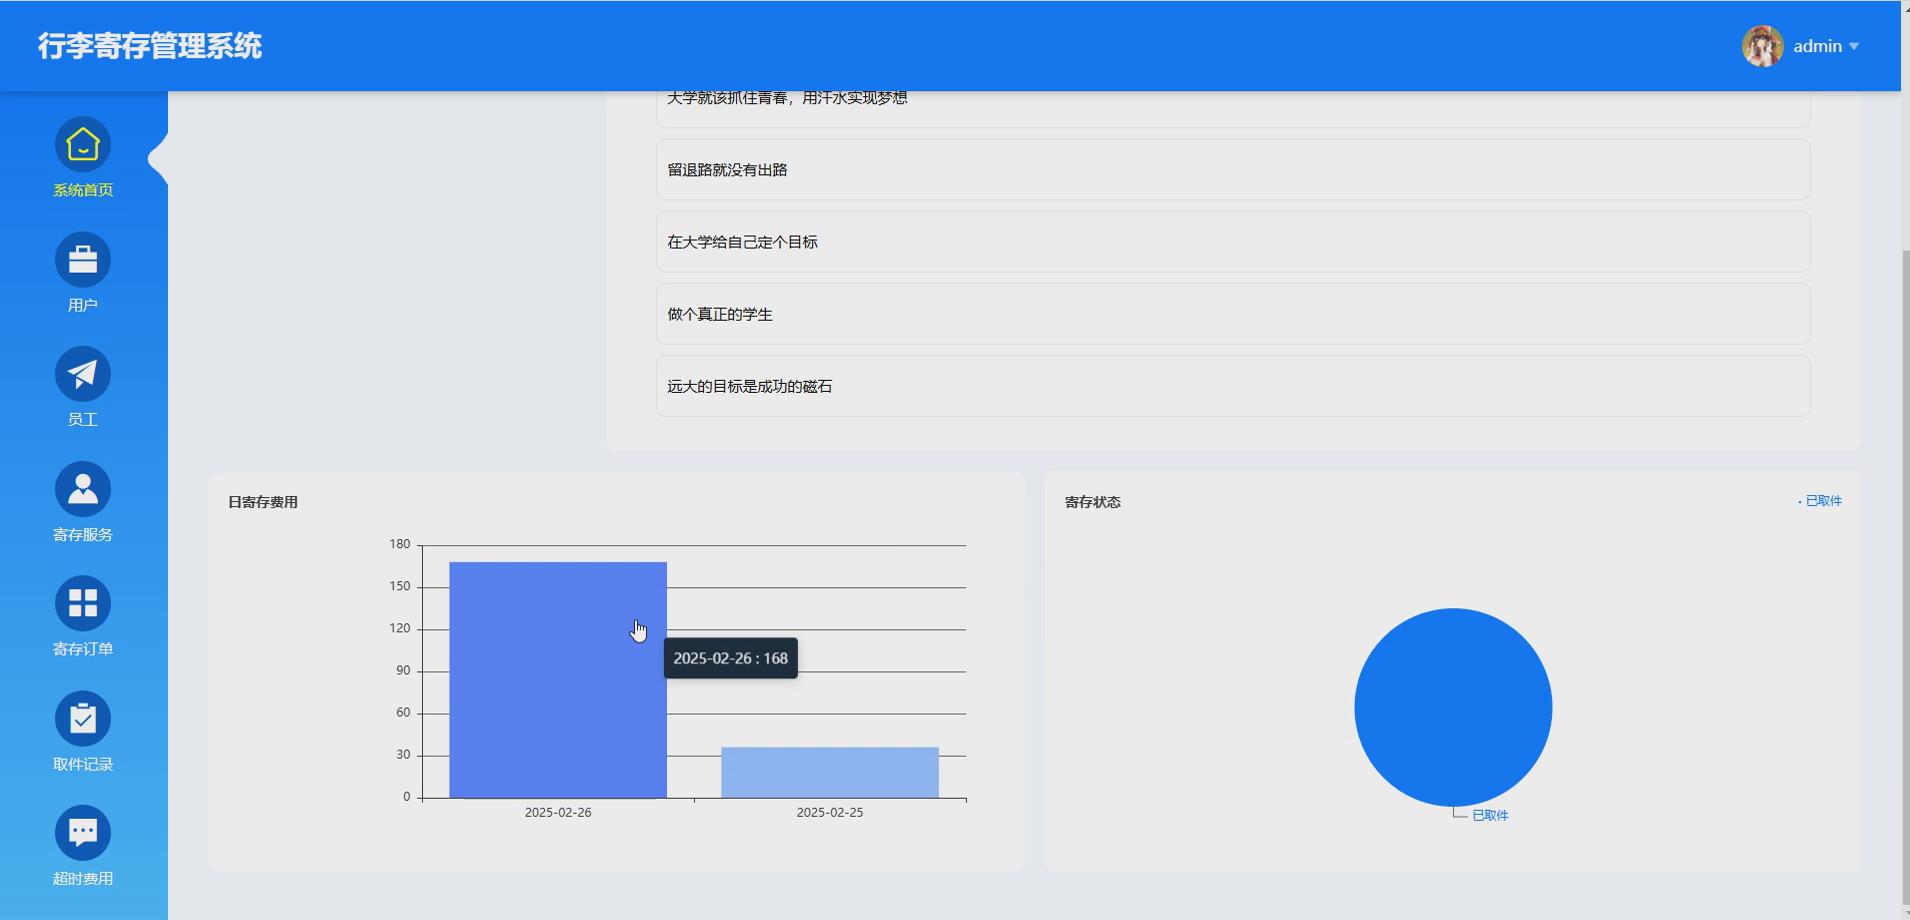
Task: Click the 2025-02-25 bar in chart
Action: coord(830,772)
